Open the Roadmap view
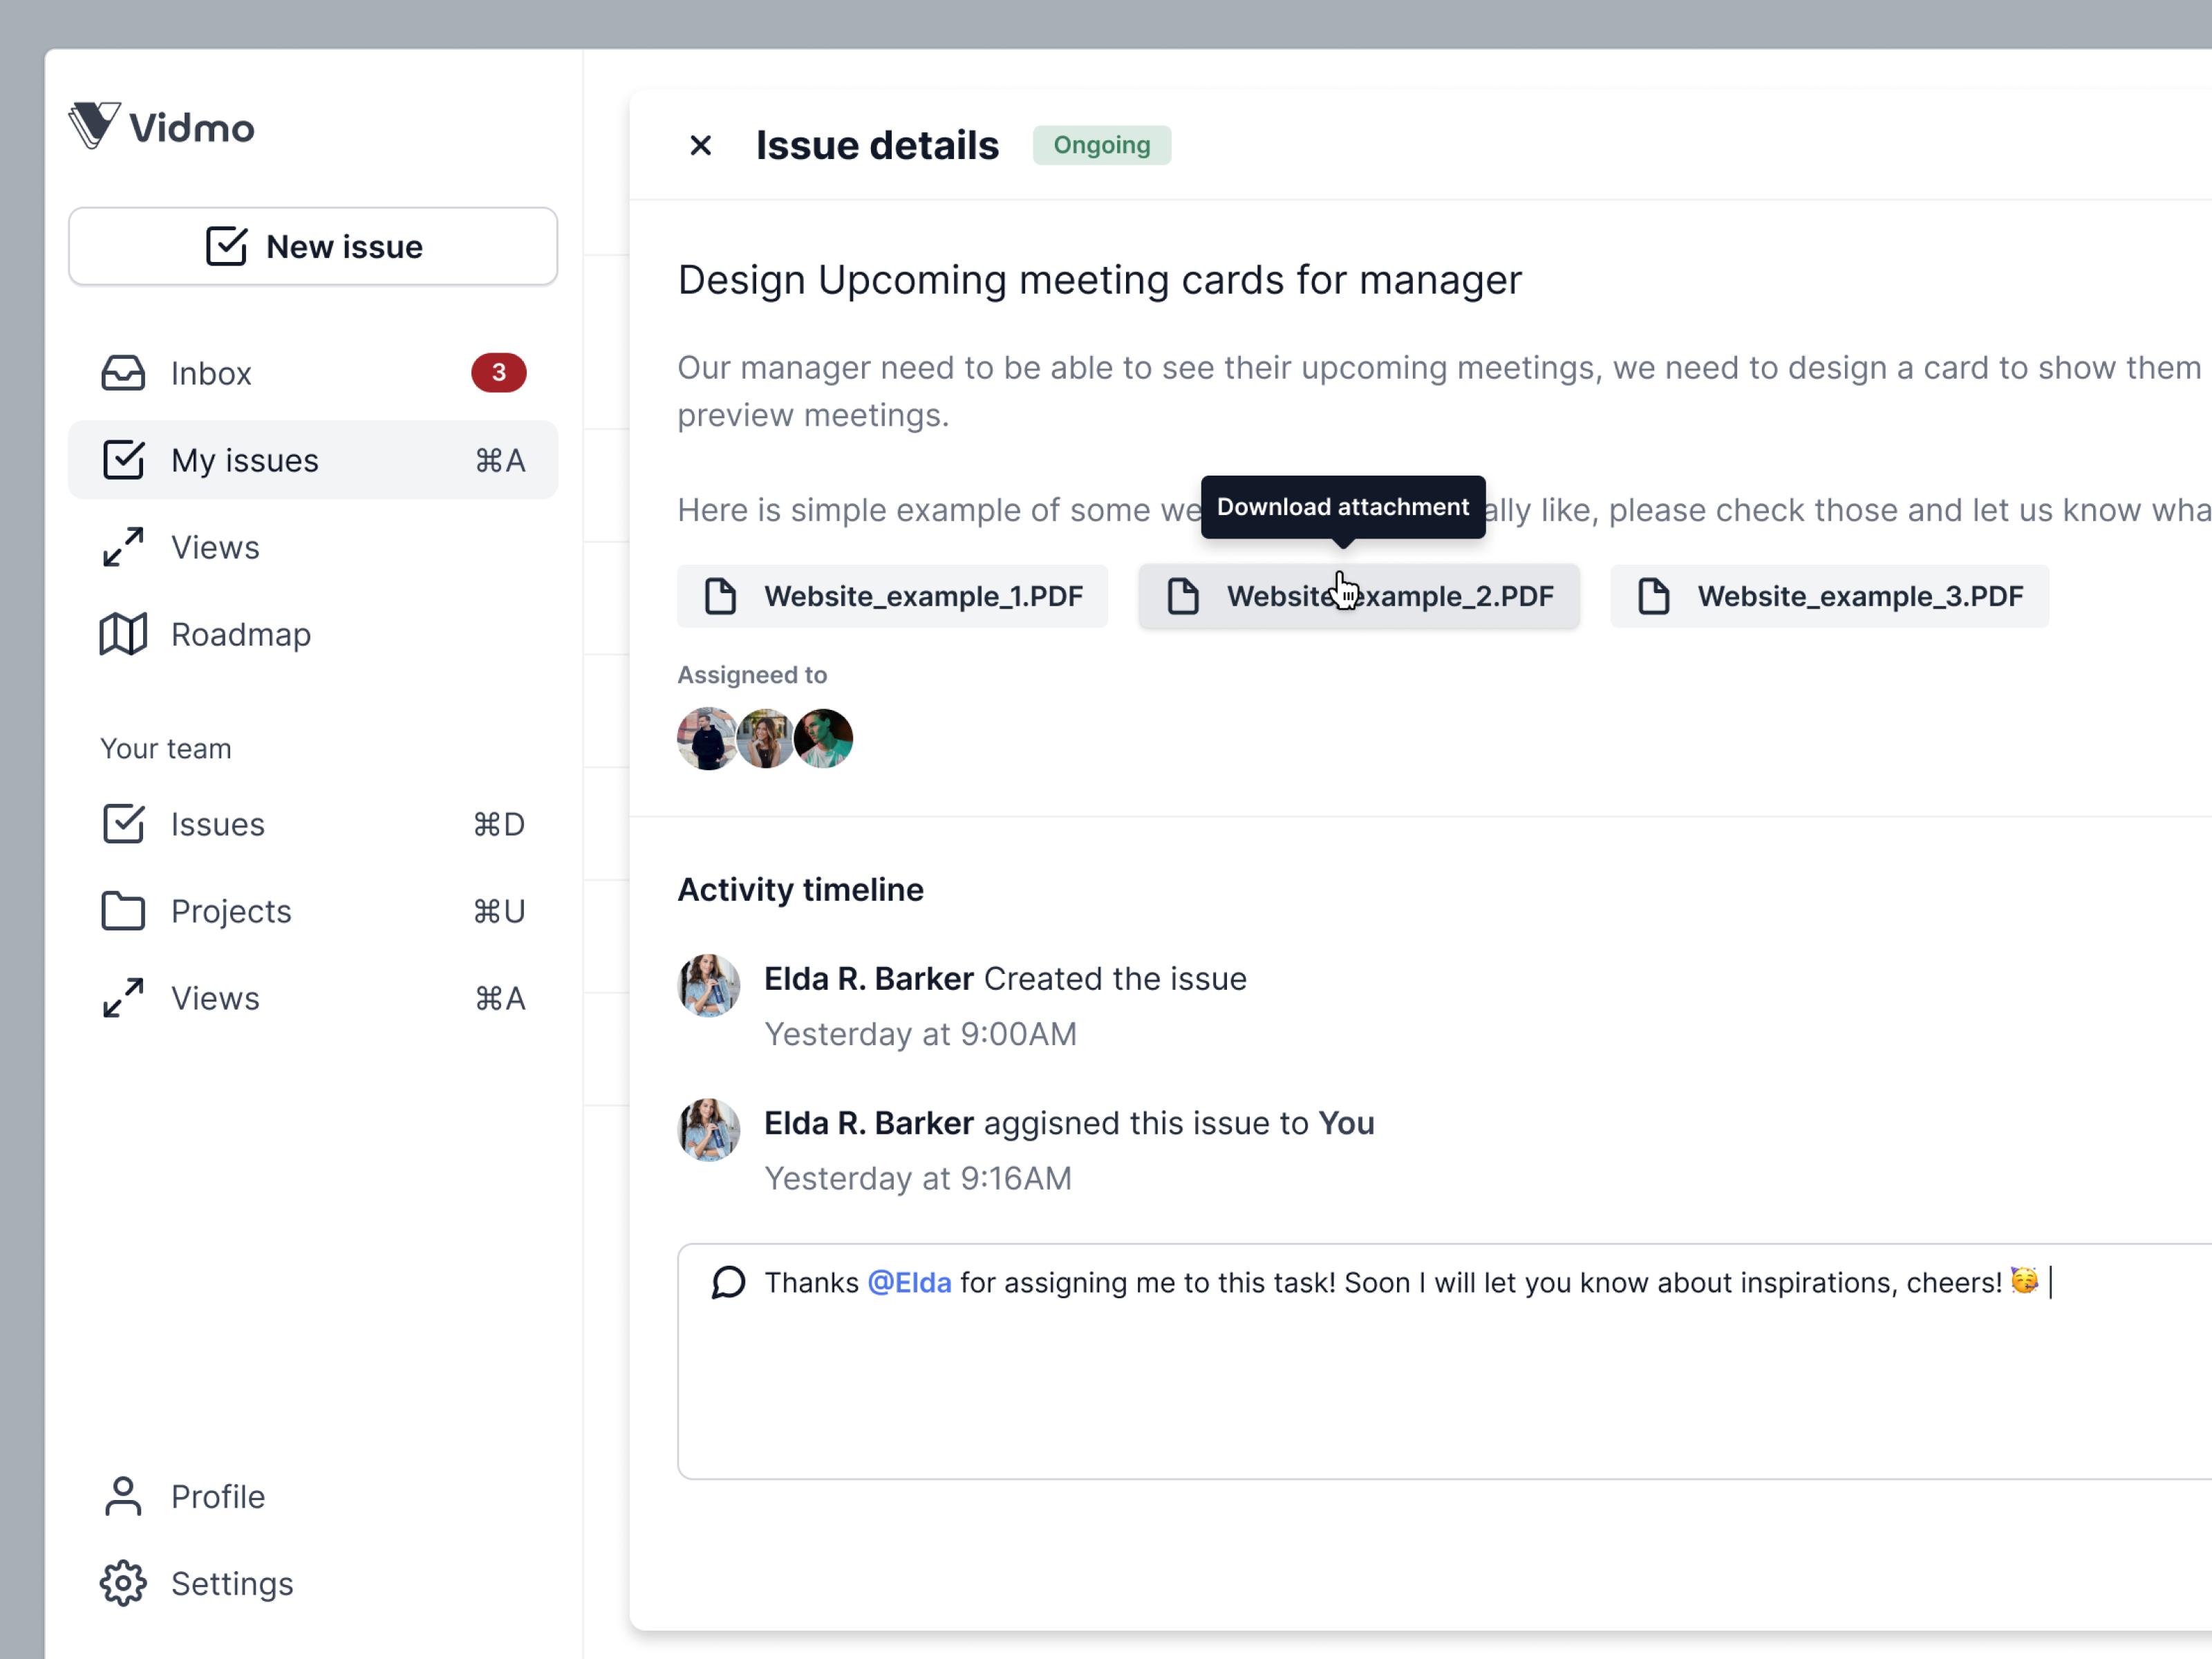This screenshot has height=1659, width=2212. [241, 634]
